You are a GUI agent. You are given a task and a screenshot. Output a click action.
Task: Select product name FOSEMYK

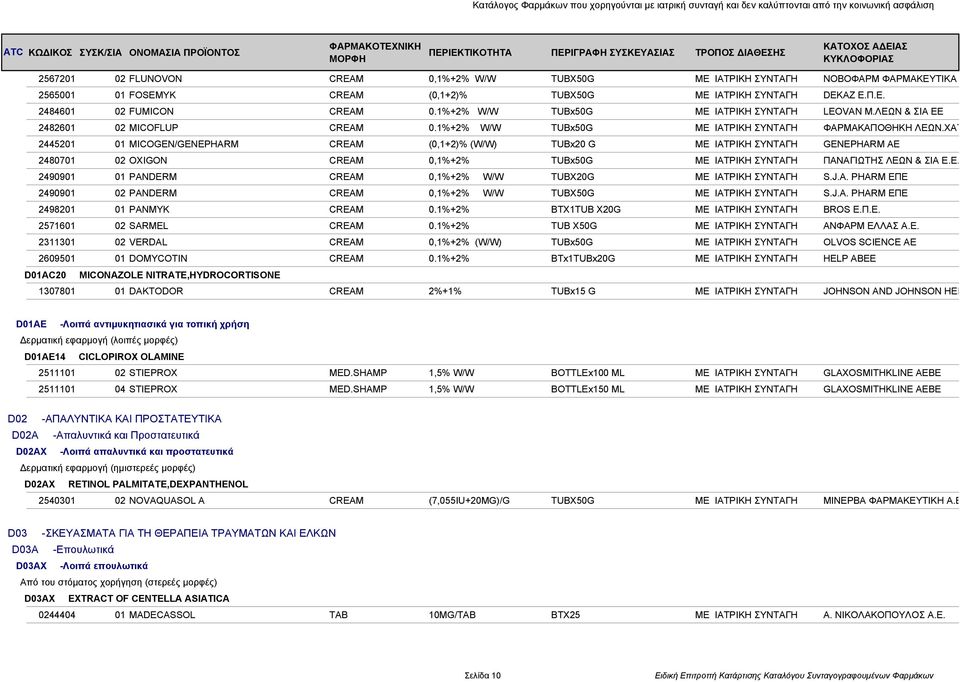pyautogui.click(x=152, y=96)
